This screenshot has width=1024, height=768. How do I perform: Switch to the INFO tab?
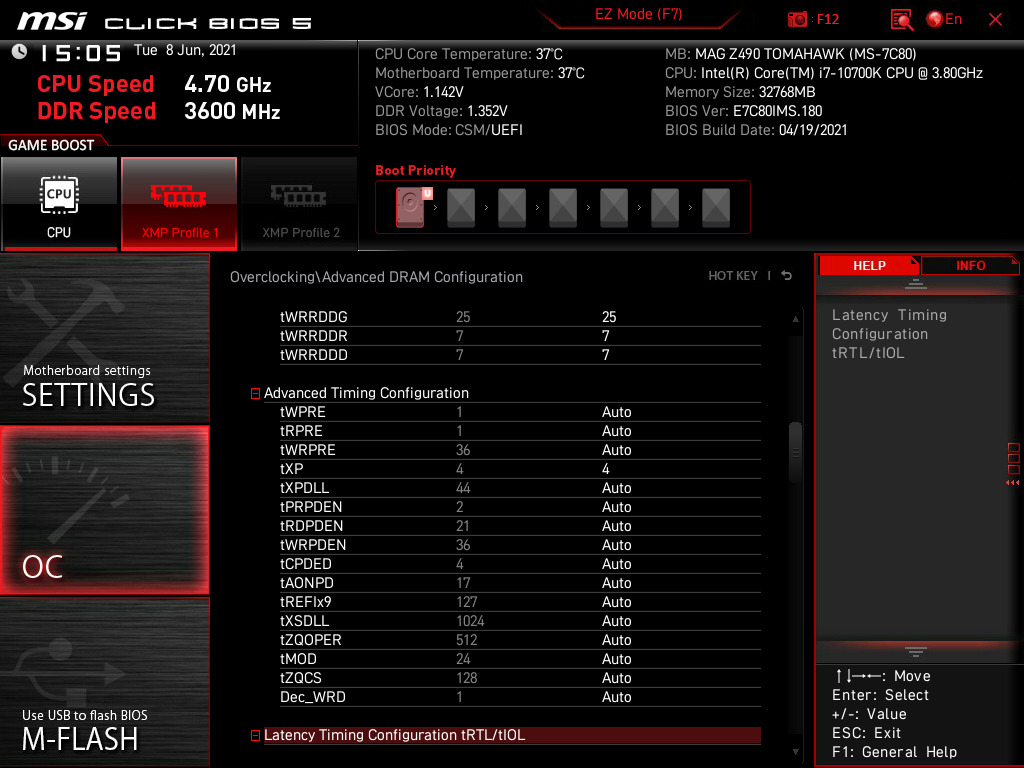tap(970, 265)
